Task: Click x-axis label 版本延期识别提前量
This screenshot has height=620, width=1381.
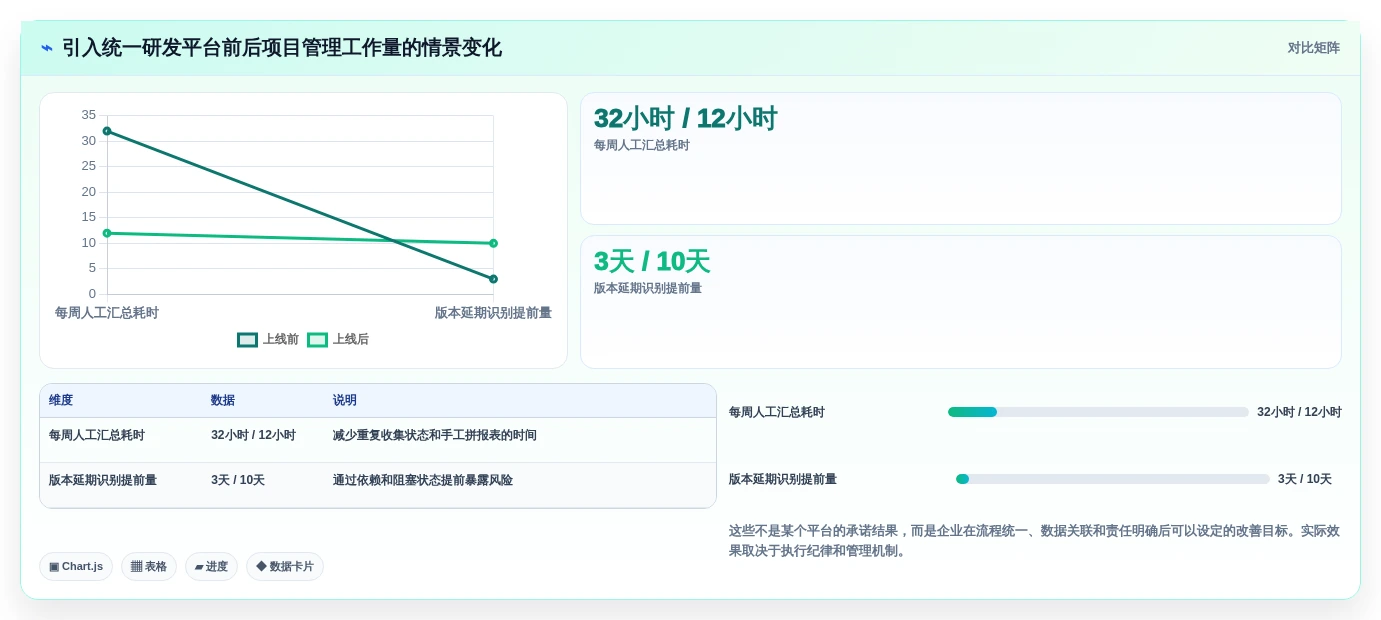Action: tap(493, 313)
